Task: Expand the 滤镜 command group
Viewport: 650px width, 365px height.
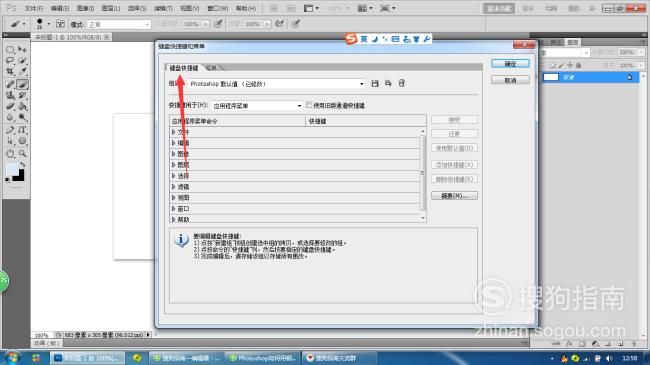Action: 174,187
